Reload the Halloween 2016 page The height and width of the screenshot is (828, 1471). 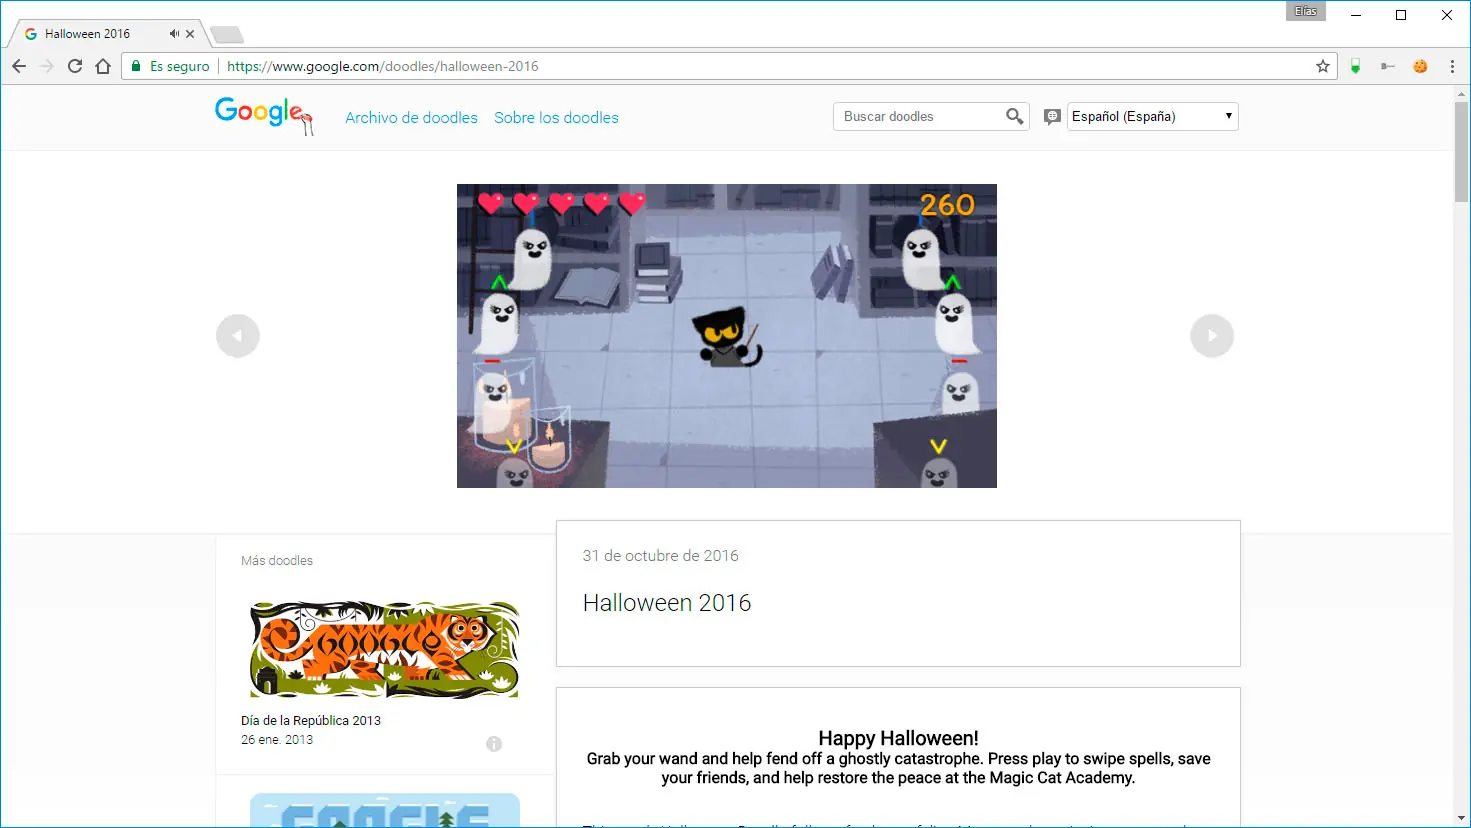75,66
